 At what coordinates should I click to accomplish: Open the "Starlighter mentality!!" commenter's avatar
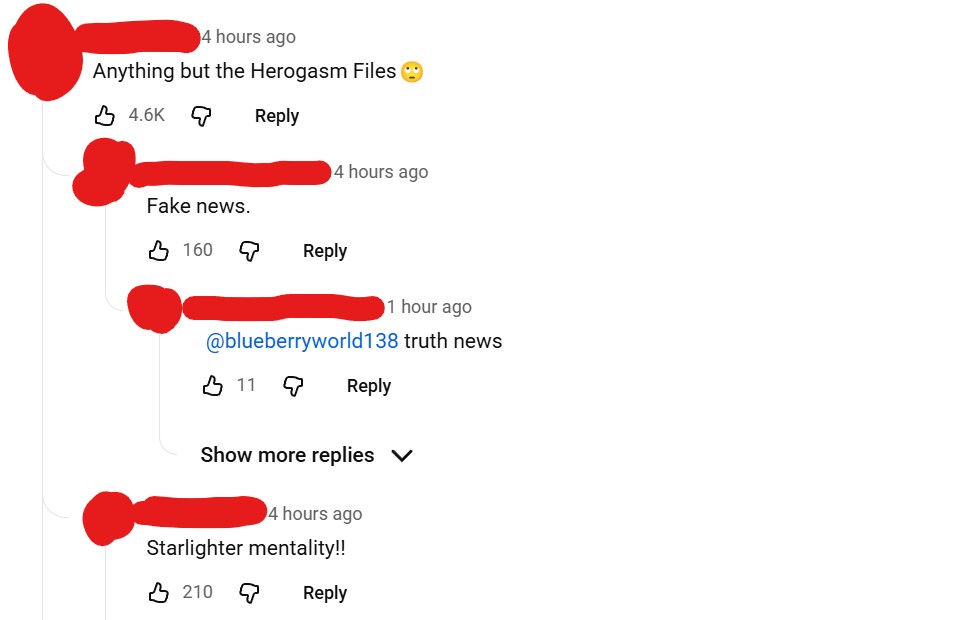click(109, 518)
